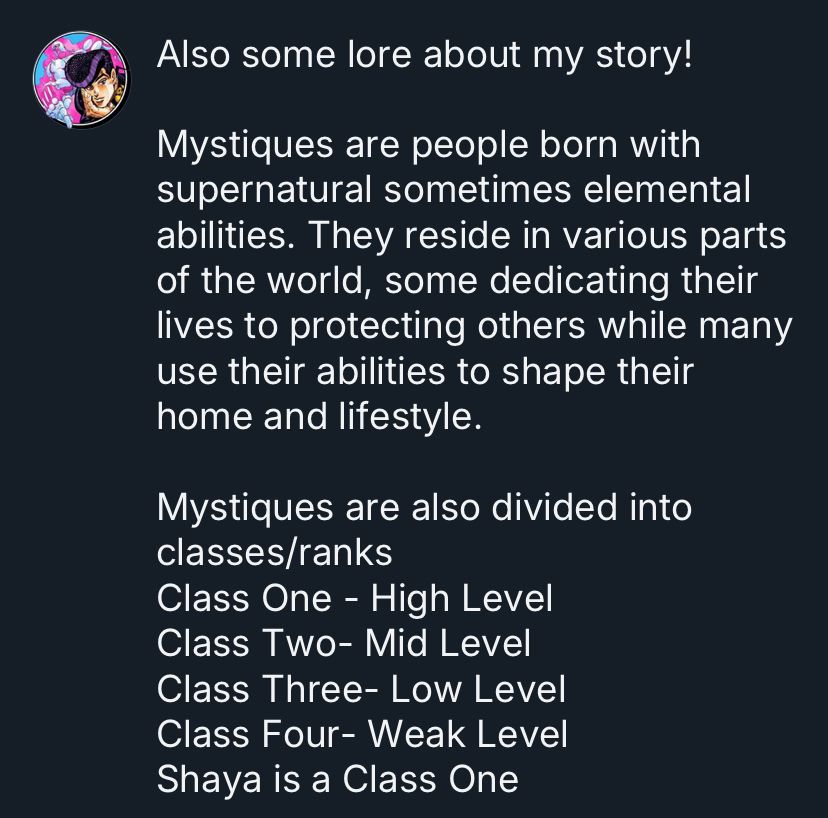Tap the line starting "abilities. They reside"

(472, 236)
